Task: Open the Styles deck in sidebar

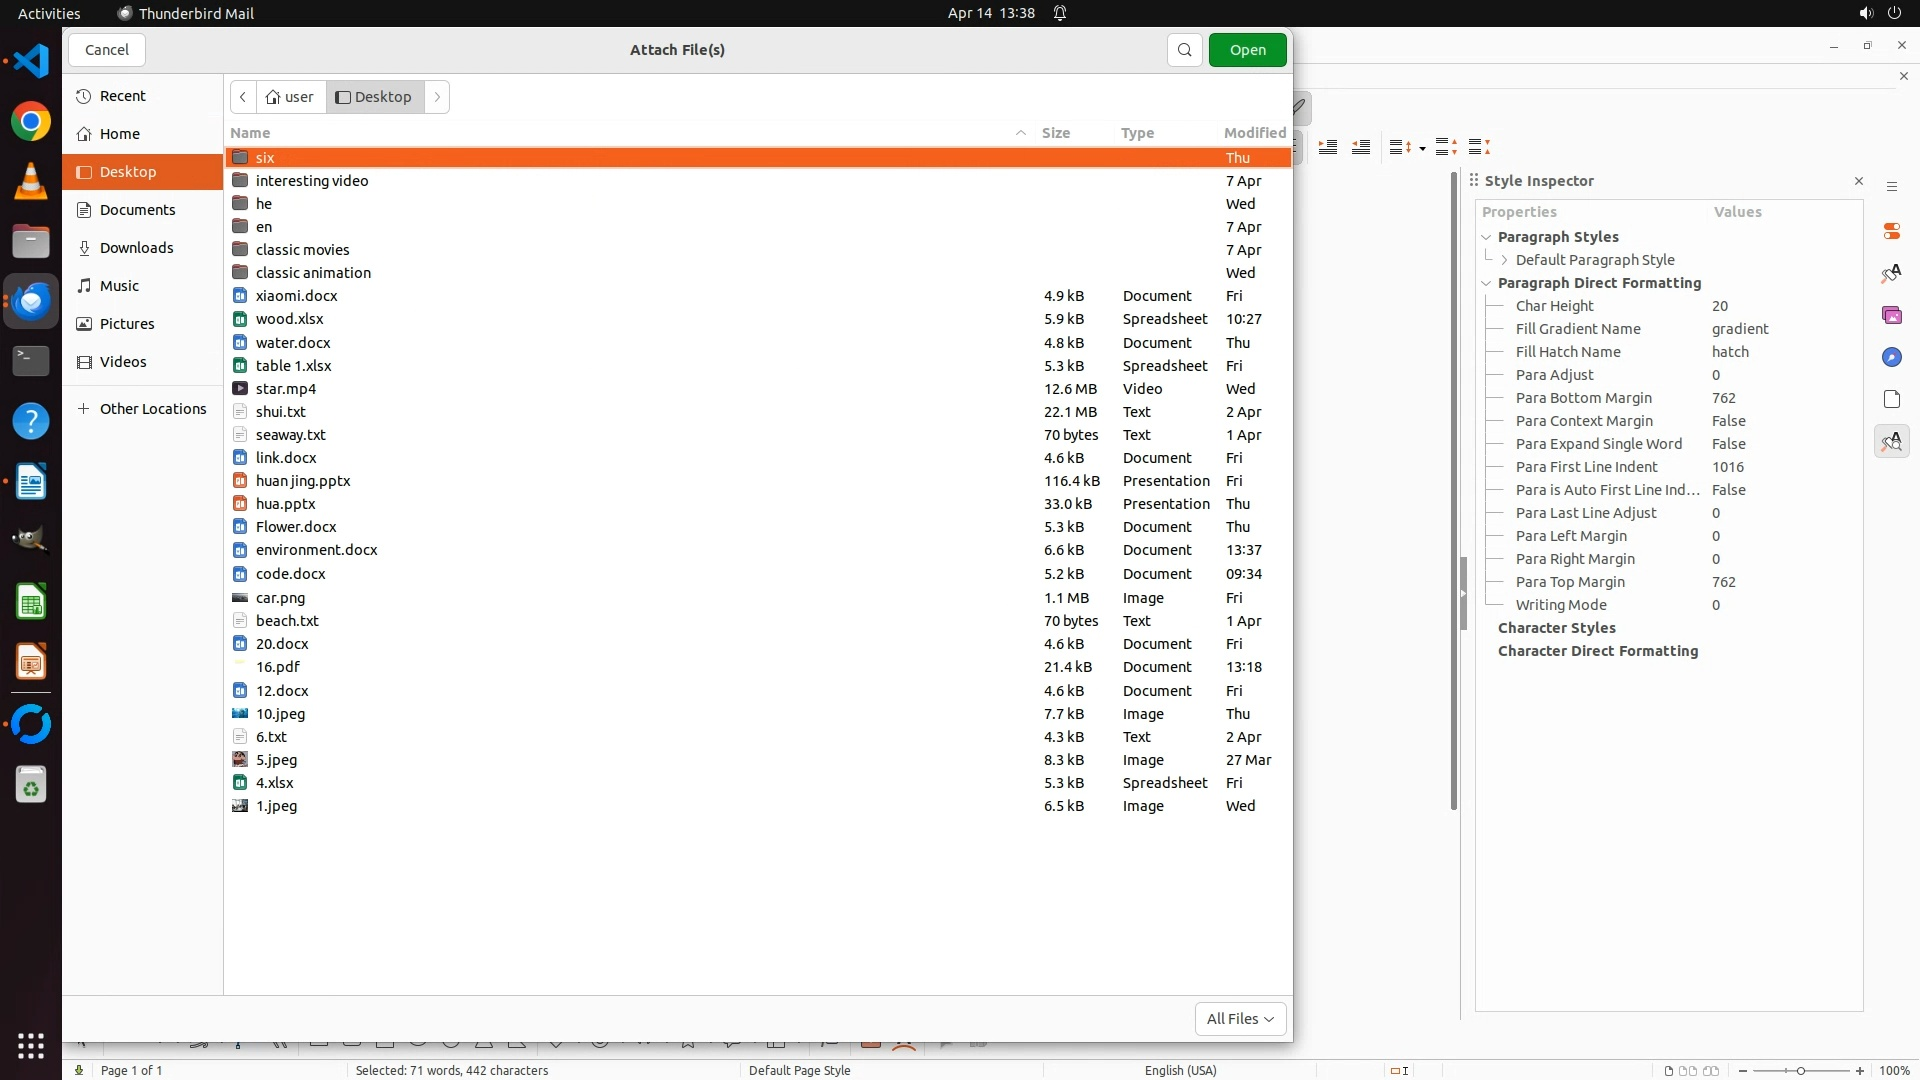Action: [1891, 273]
